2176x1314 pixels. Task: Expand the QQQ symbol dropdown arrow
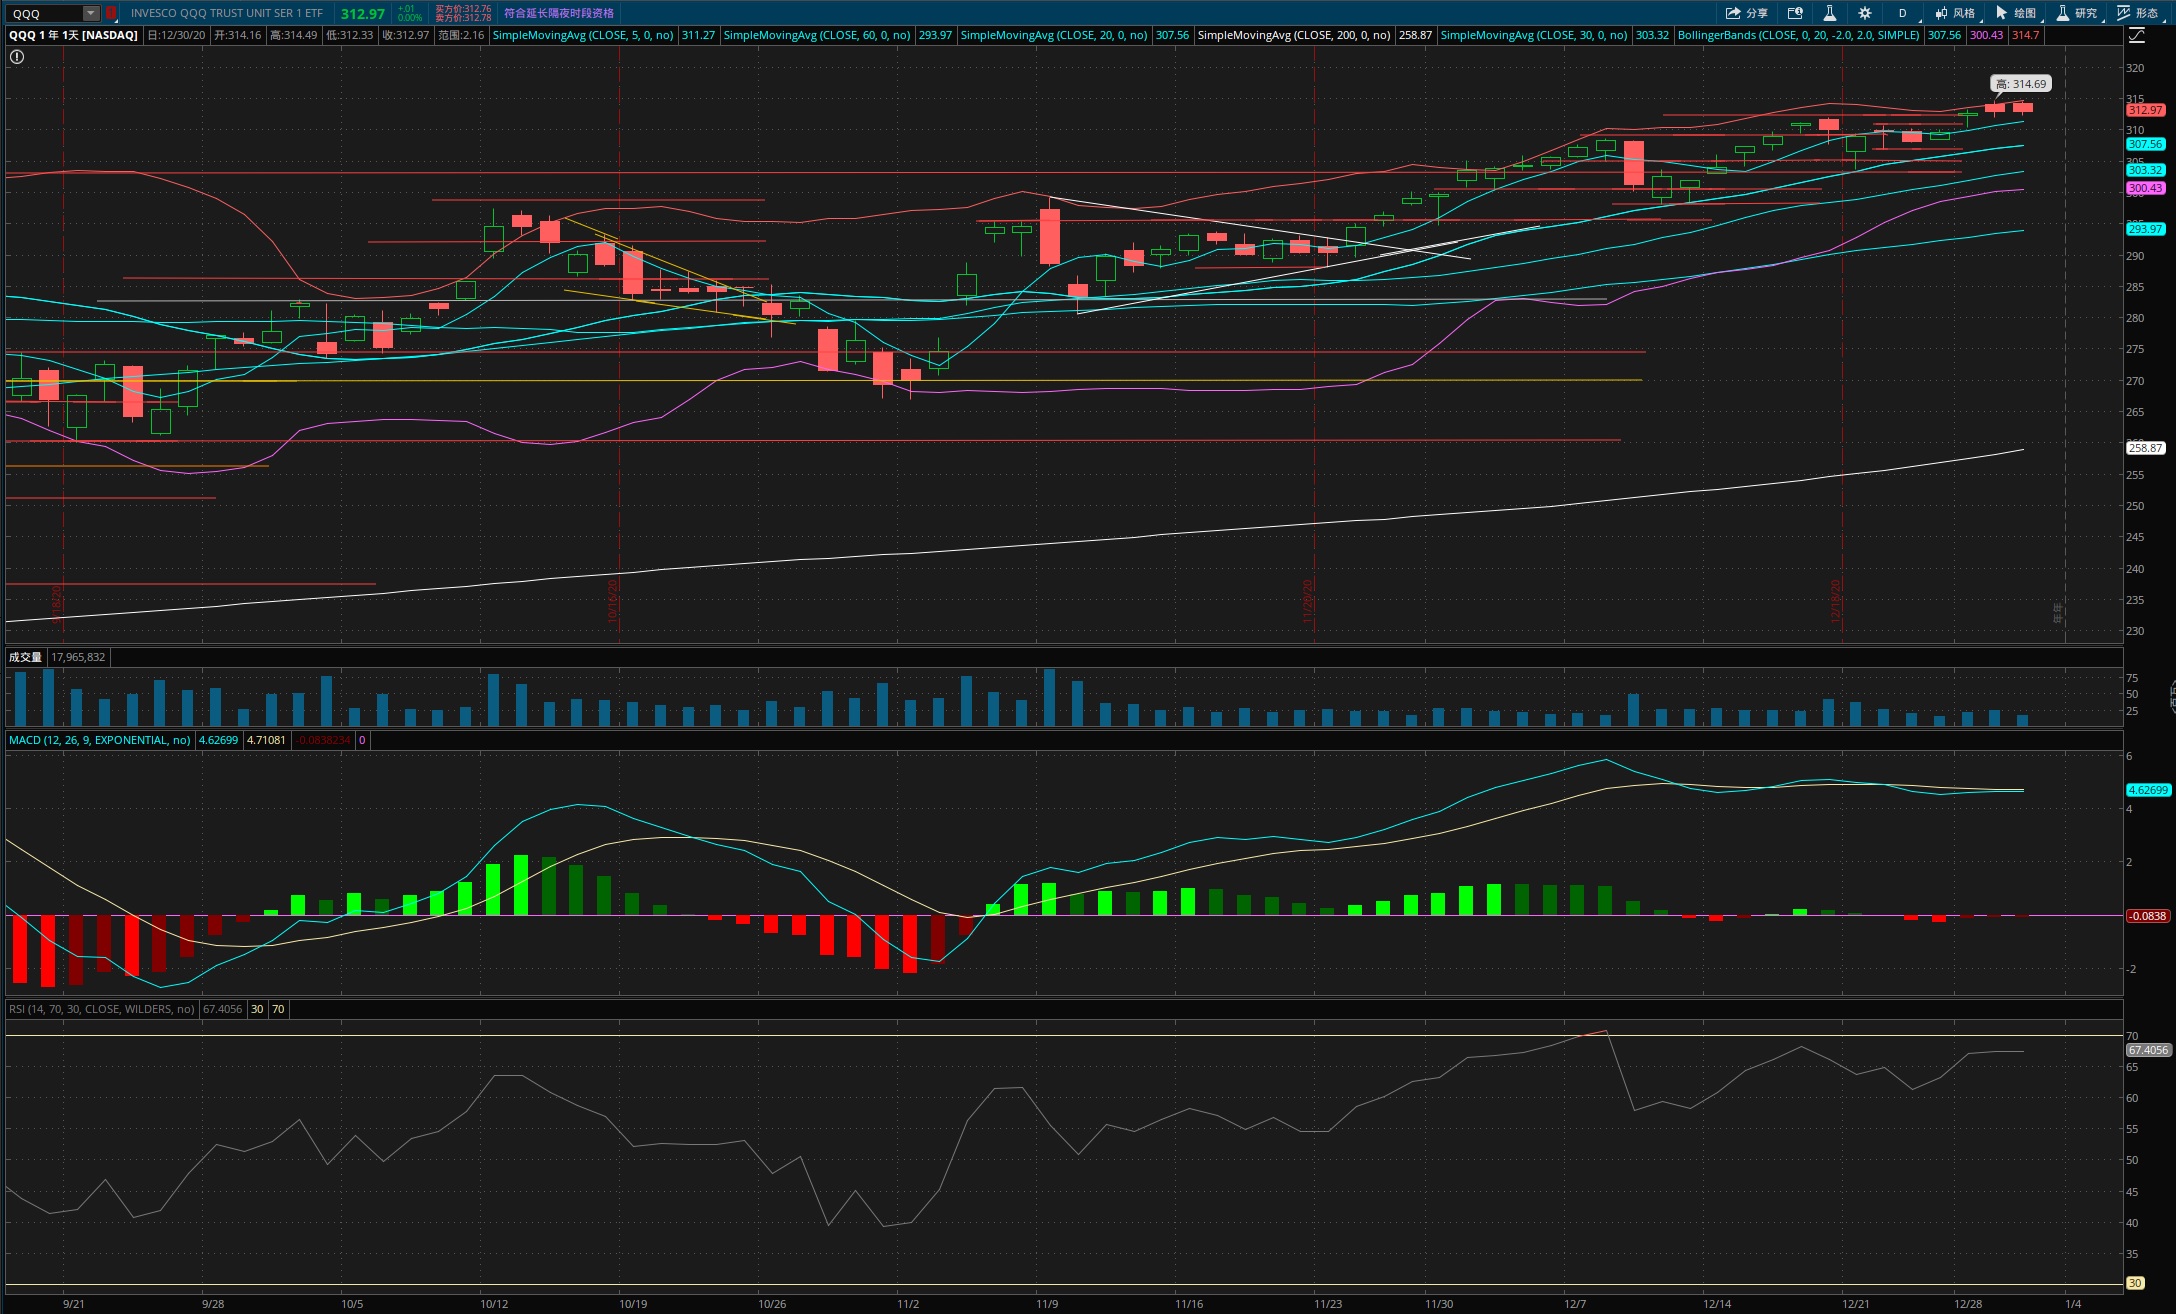90,13
